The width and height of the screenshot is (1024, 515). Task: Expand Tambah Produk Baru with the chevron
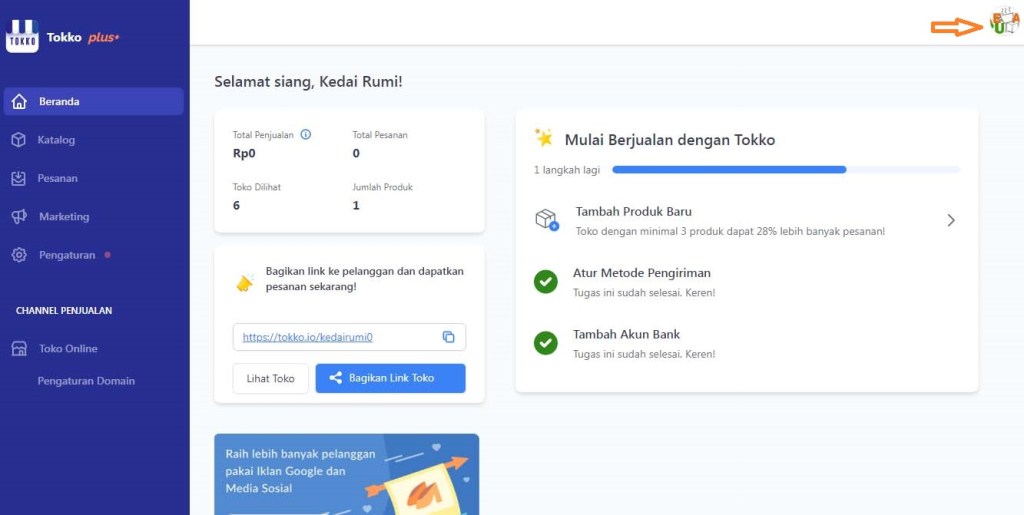[x=951, y=220]
